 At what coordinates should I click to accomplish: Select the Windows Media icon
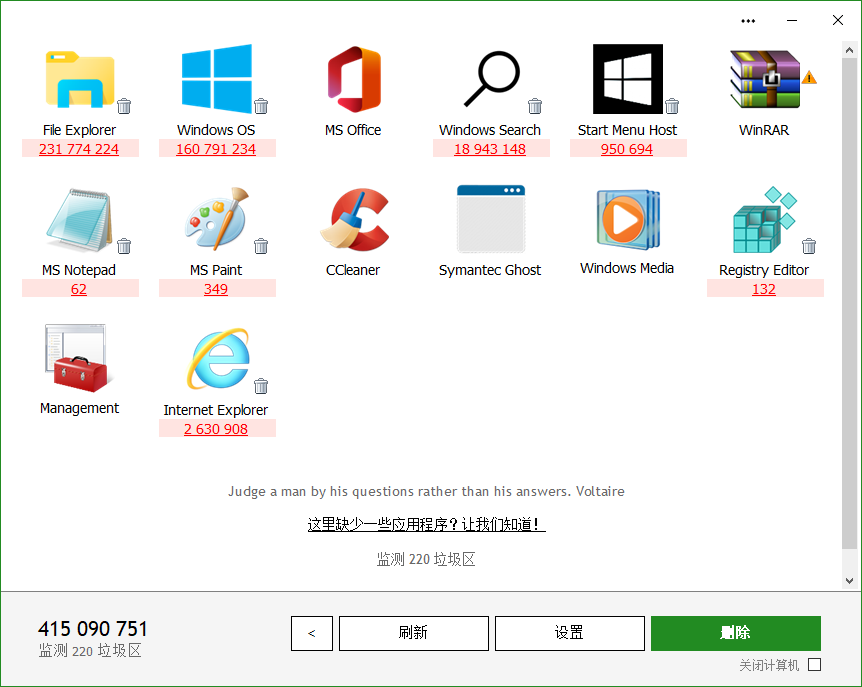click(626, 218)
